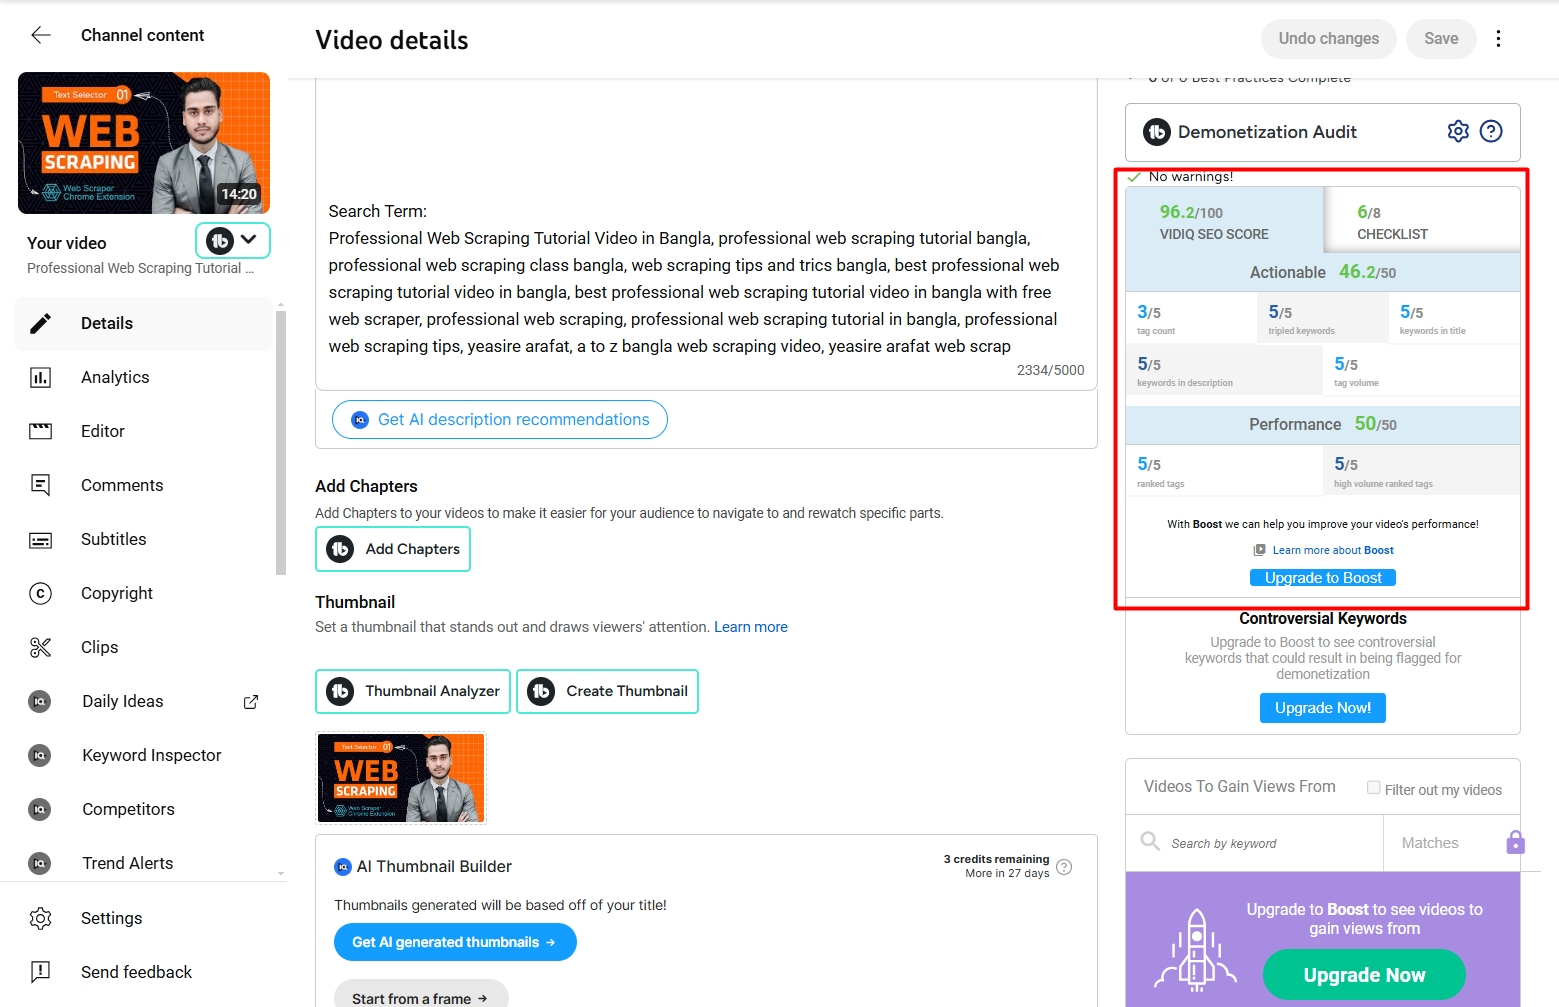The width and height of the screenshot is (1559, 1007).
Task: Open the Settings gear in sidebar
Action: 41,918
